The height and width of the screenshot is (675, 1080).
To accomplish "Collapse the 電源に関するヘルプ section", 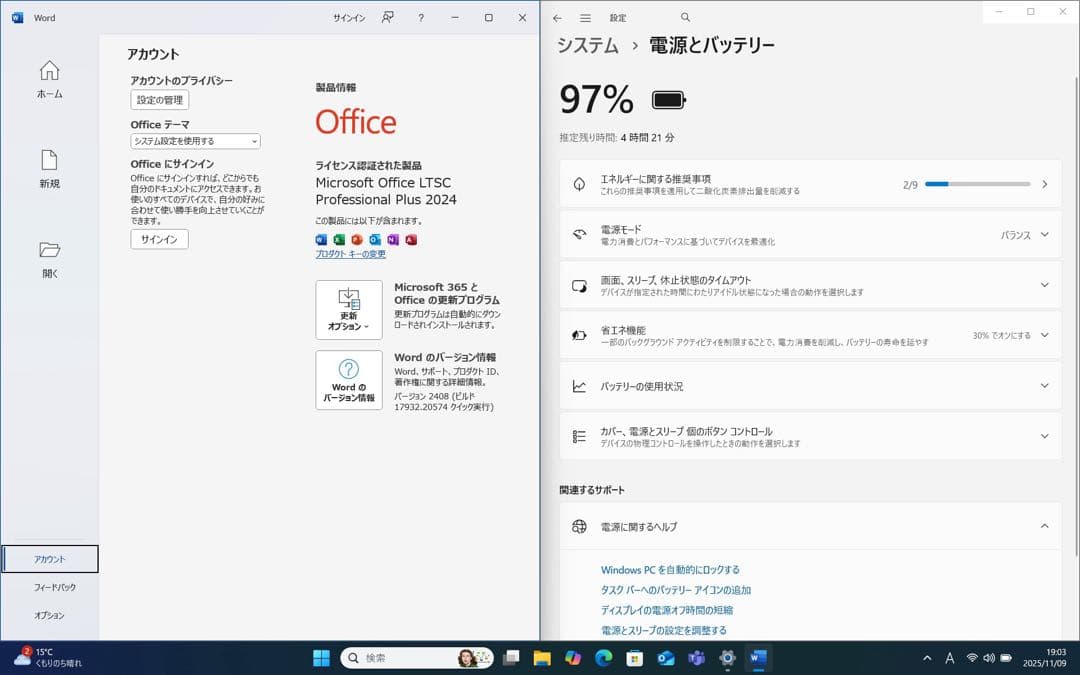I will click(x=1045, y=526).
